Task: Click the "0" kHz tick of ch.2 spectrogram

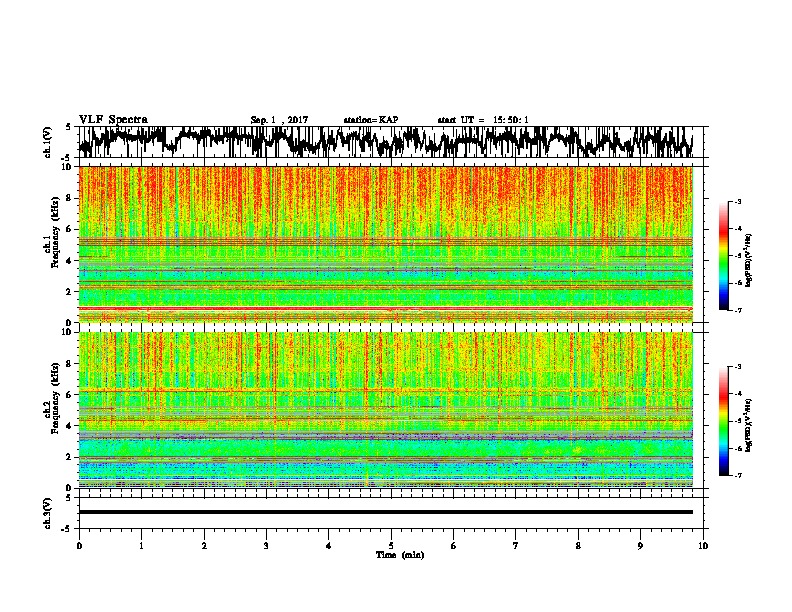Action: [x=69, y=488]
